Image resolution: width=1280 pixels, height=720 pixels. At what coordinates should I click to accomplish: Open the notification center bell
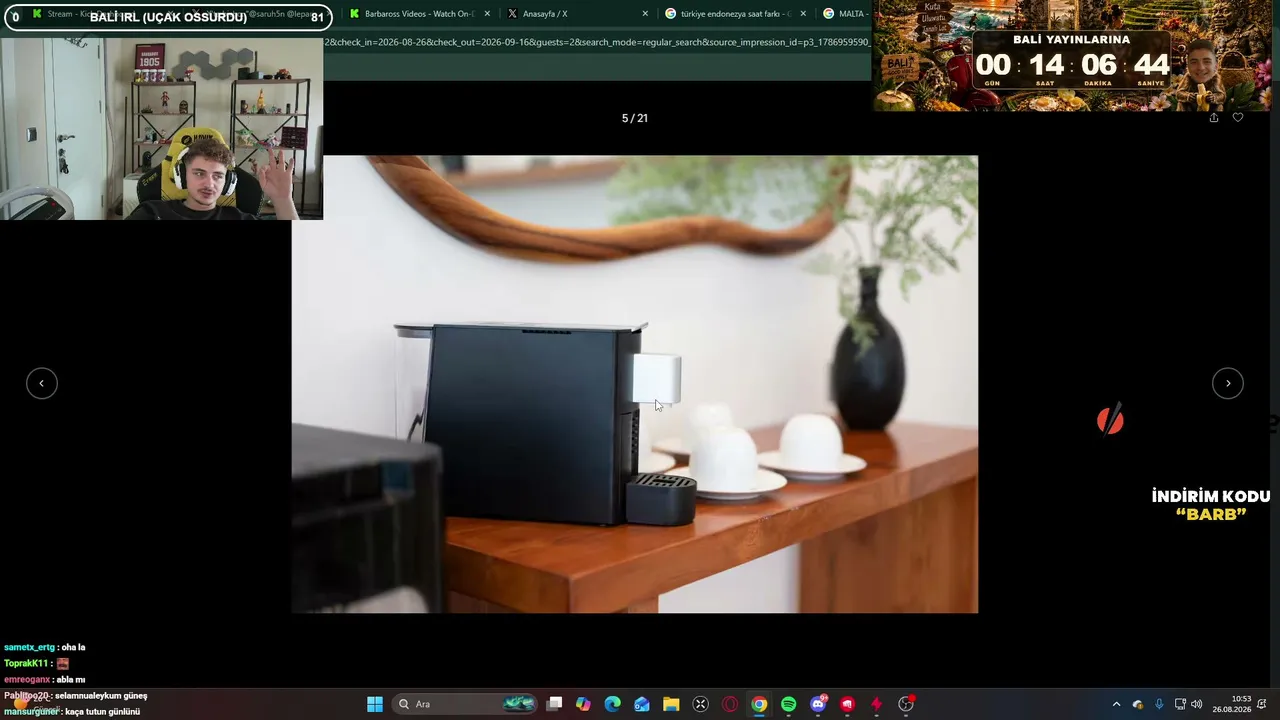pyautogui.click(x=1262, y=704)
